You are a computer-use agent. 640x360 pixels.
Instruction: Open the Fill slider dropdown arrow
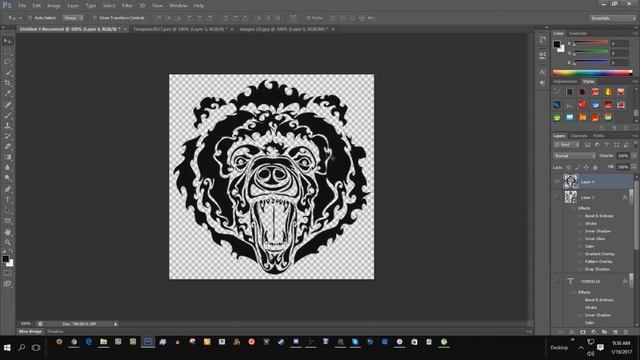click(x=634, y=167)
